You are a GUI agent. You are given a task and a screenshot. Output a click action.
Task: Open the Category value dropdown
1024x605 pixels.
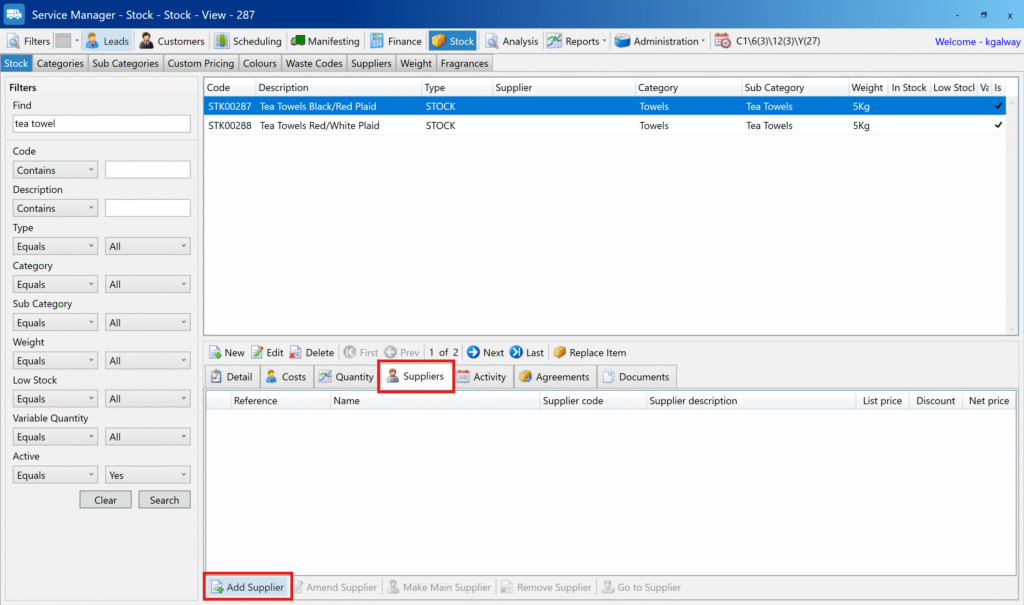(147, 284)
